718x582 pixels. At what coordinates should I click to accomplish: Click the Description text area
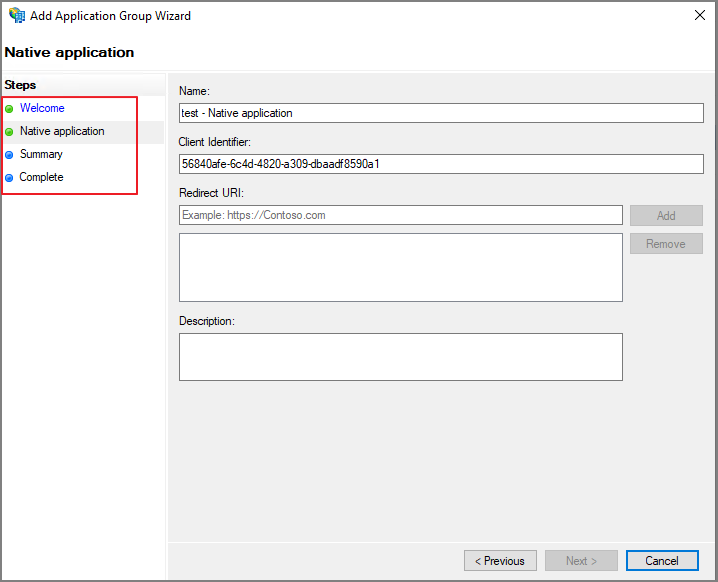(401, 357)
